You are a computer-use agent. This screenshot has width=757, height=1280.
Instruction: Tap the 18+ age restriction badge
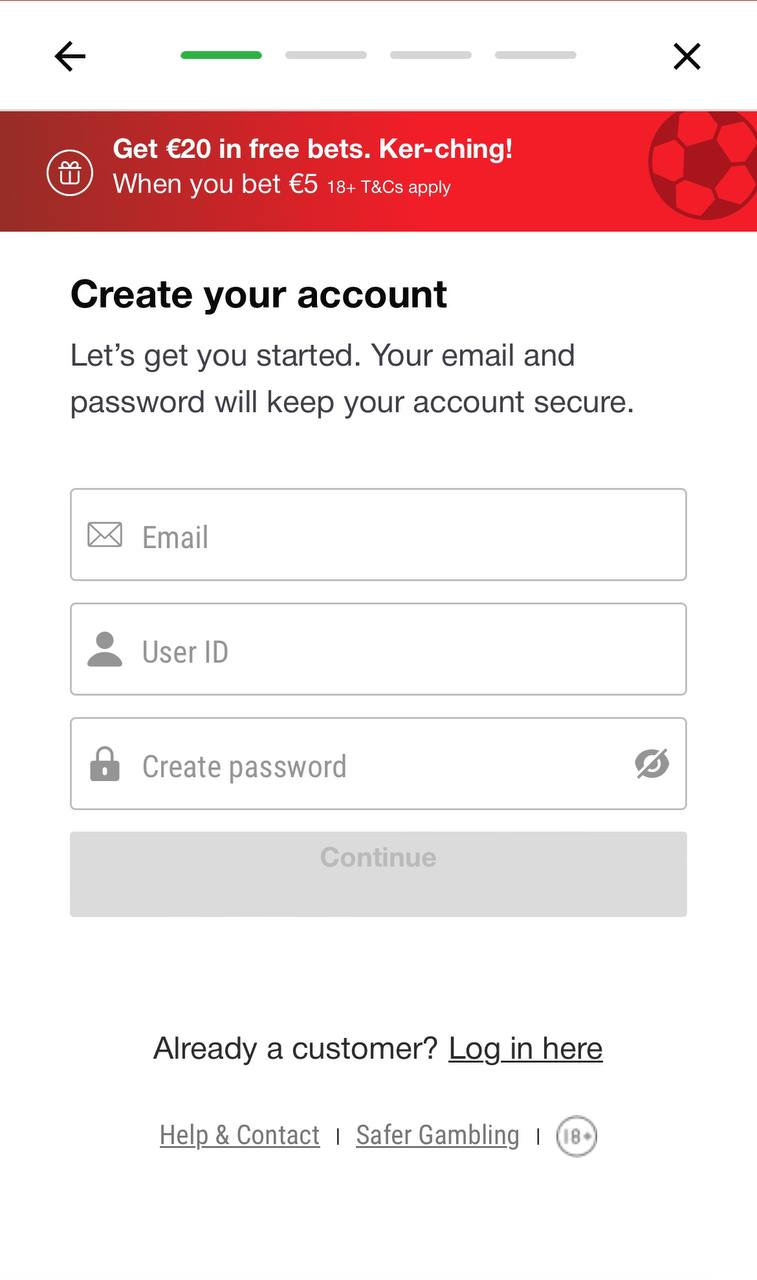tap(577, 1136)
